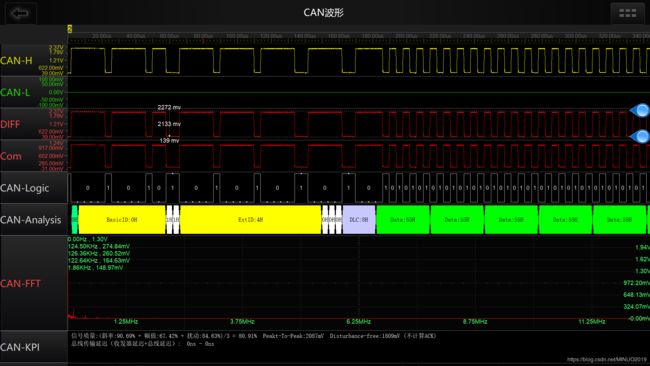The width and height of the screenshot is (650, 366).
Task: Click the Disturbance-free KPI value text
Action: pyautogui.click(x=364, y=336)
